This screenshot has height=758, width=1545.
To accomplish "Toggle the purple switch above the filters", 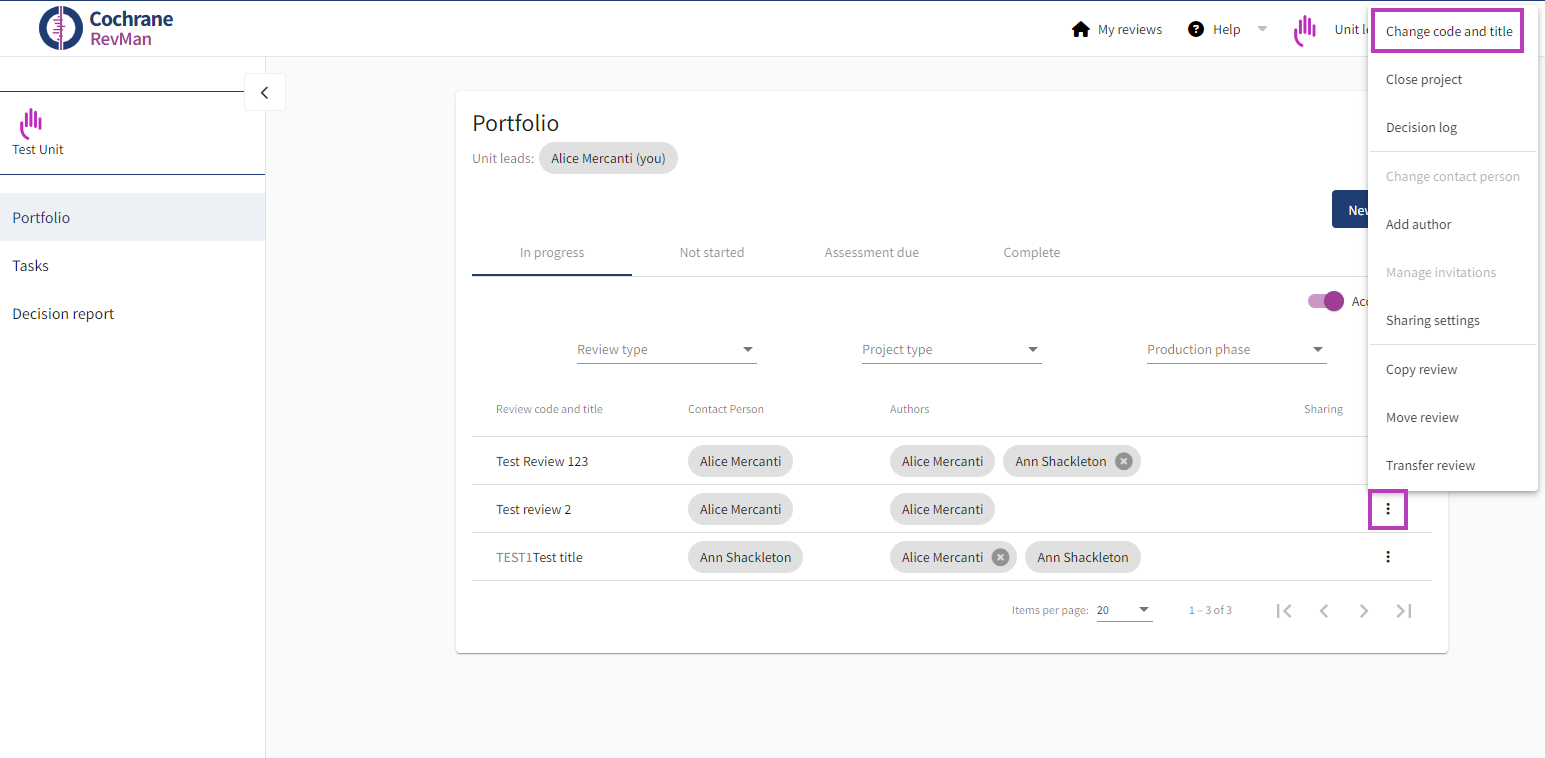I will 1326,301.
